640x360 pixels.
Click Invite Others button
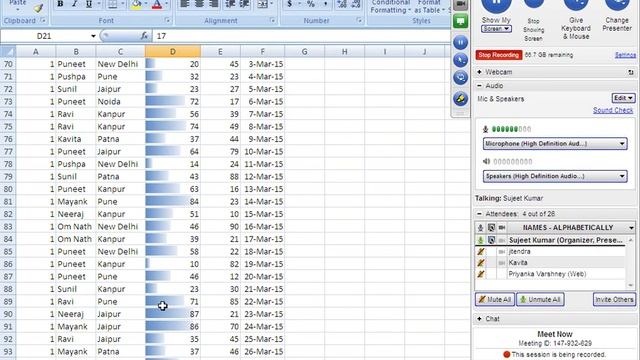click(614, 299)
